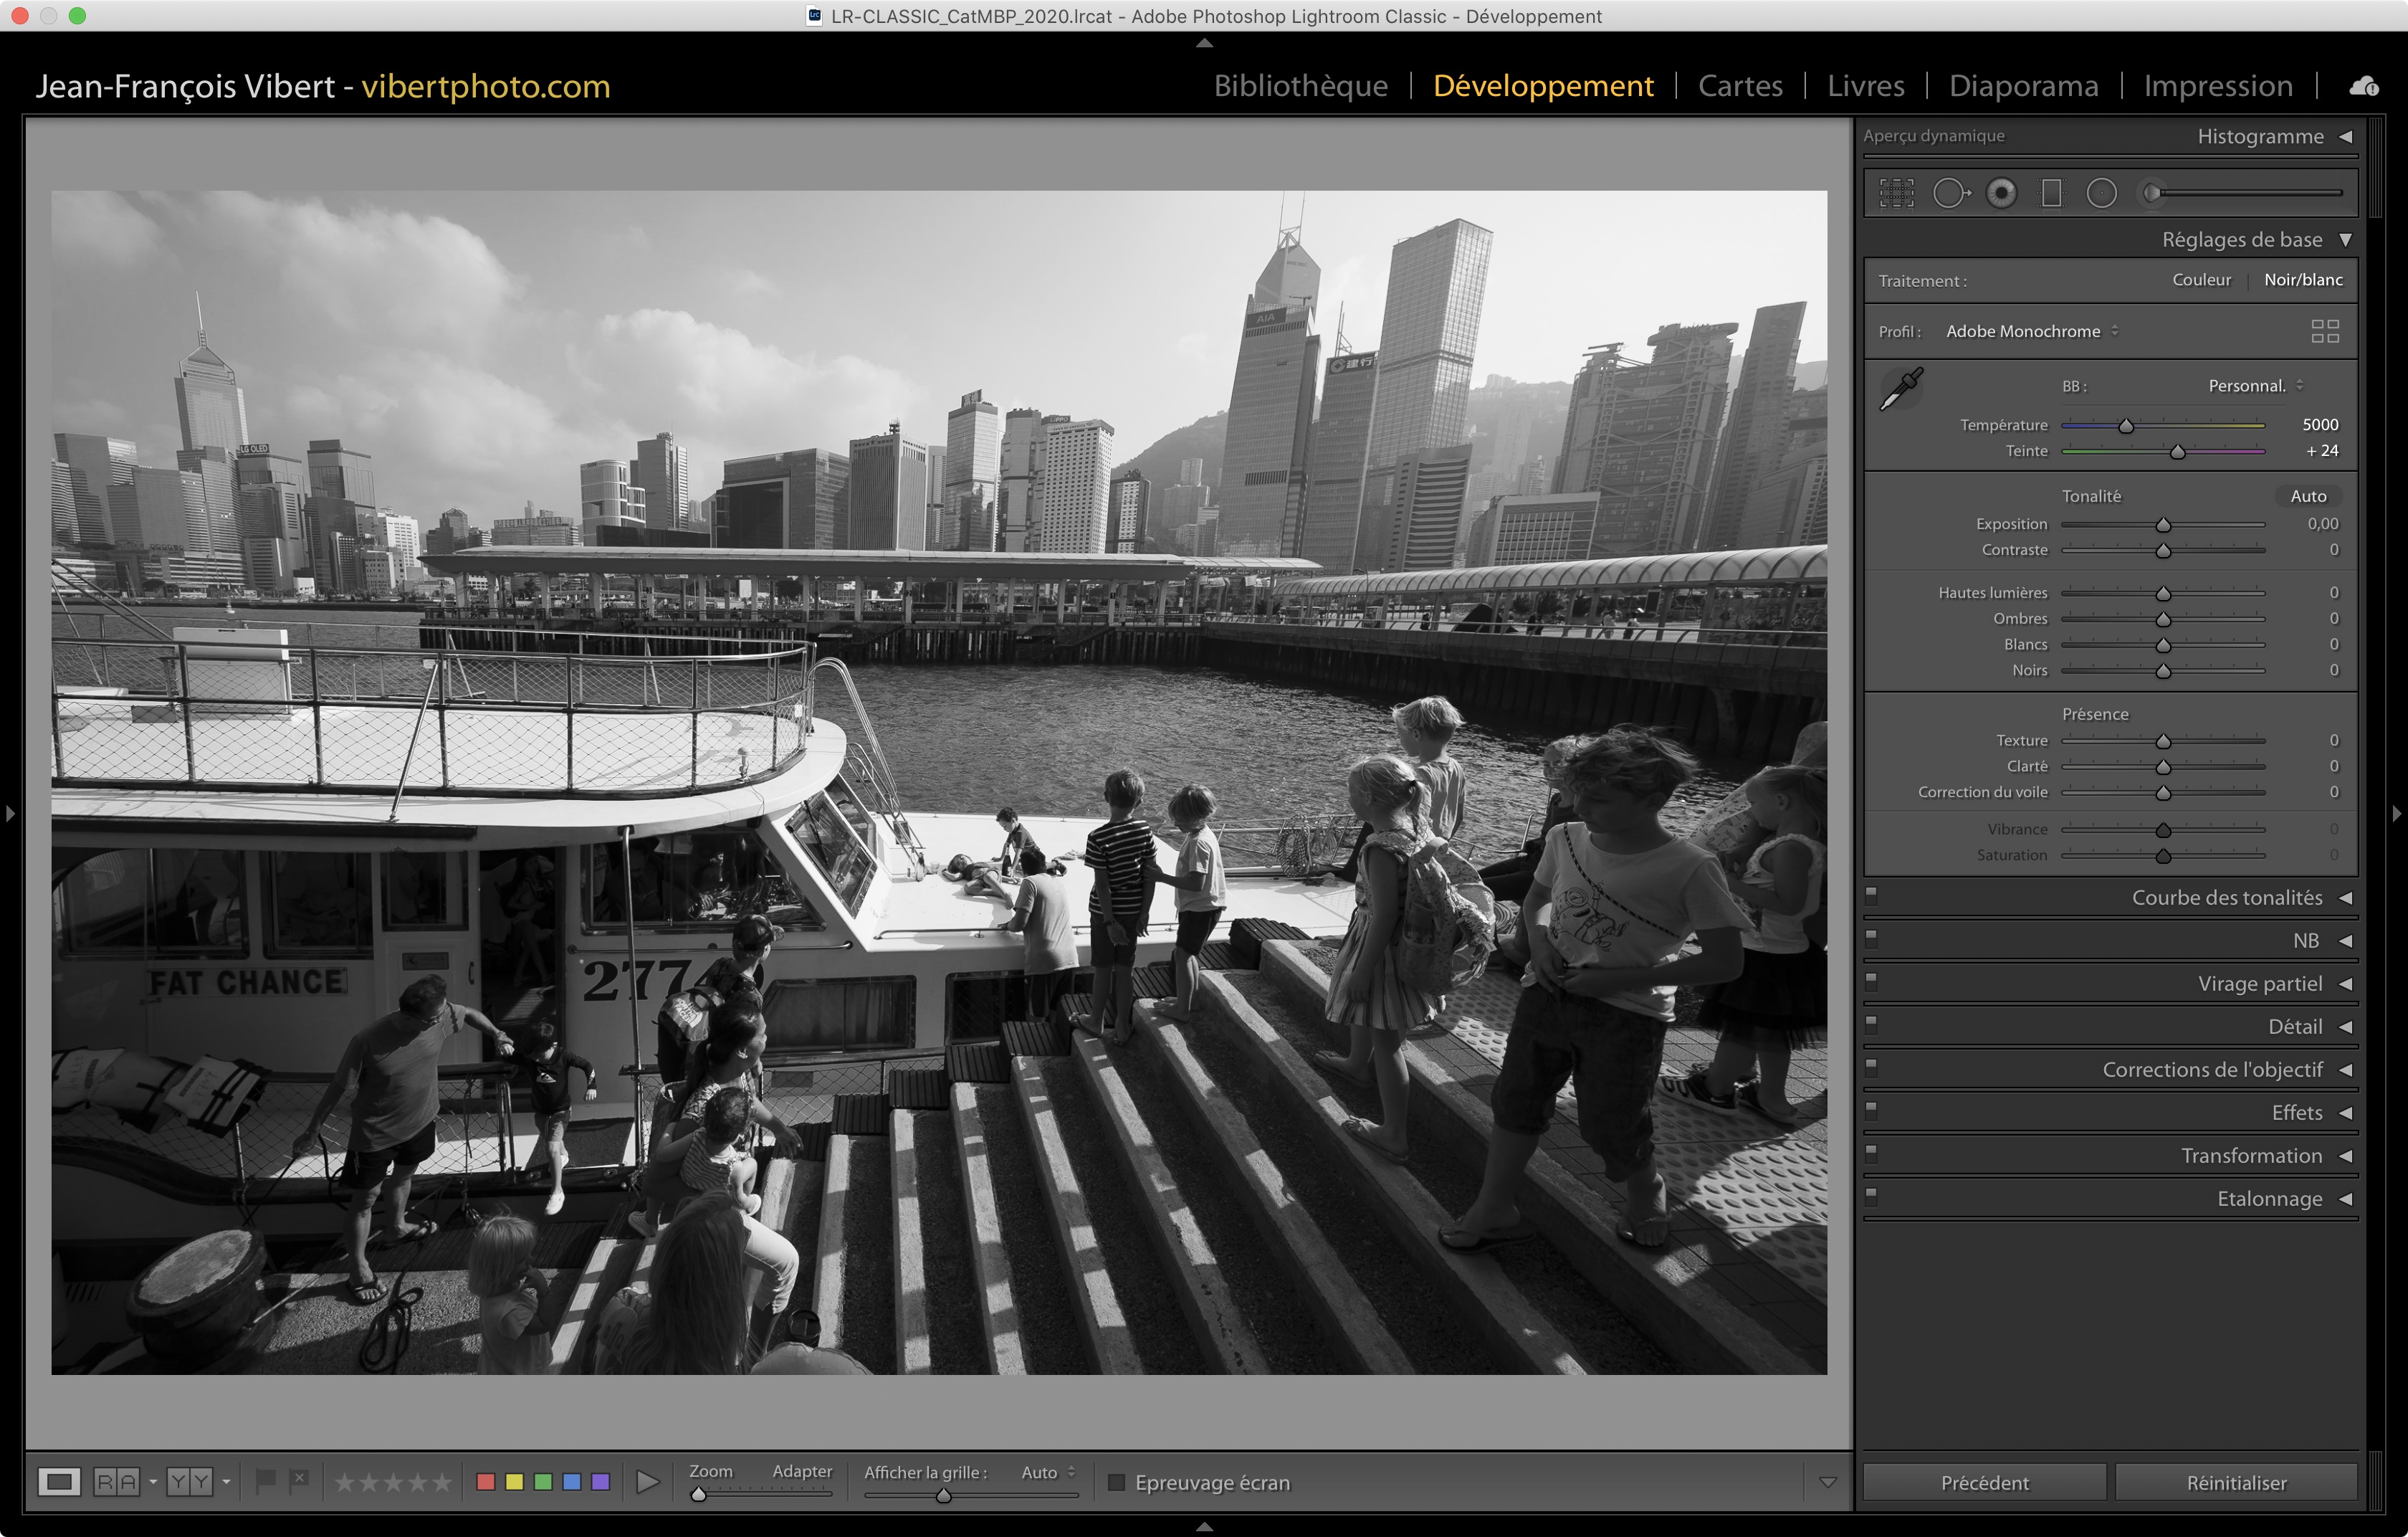Switch treatment to Couleur
Screen dimensions: 2408x1537
2201,280
